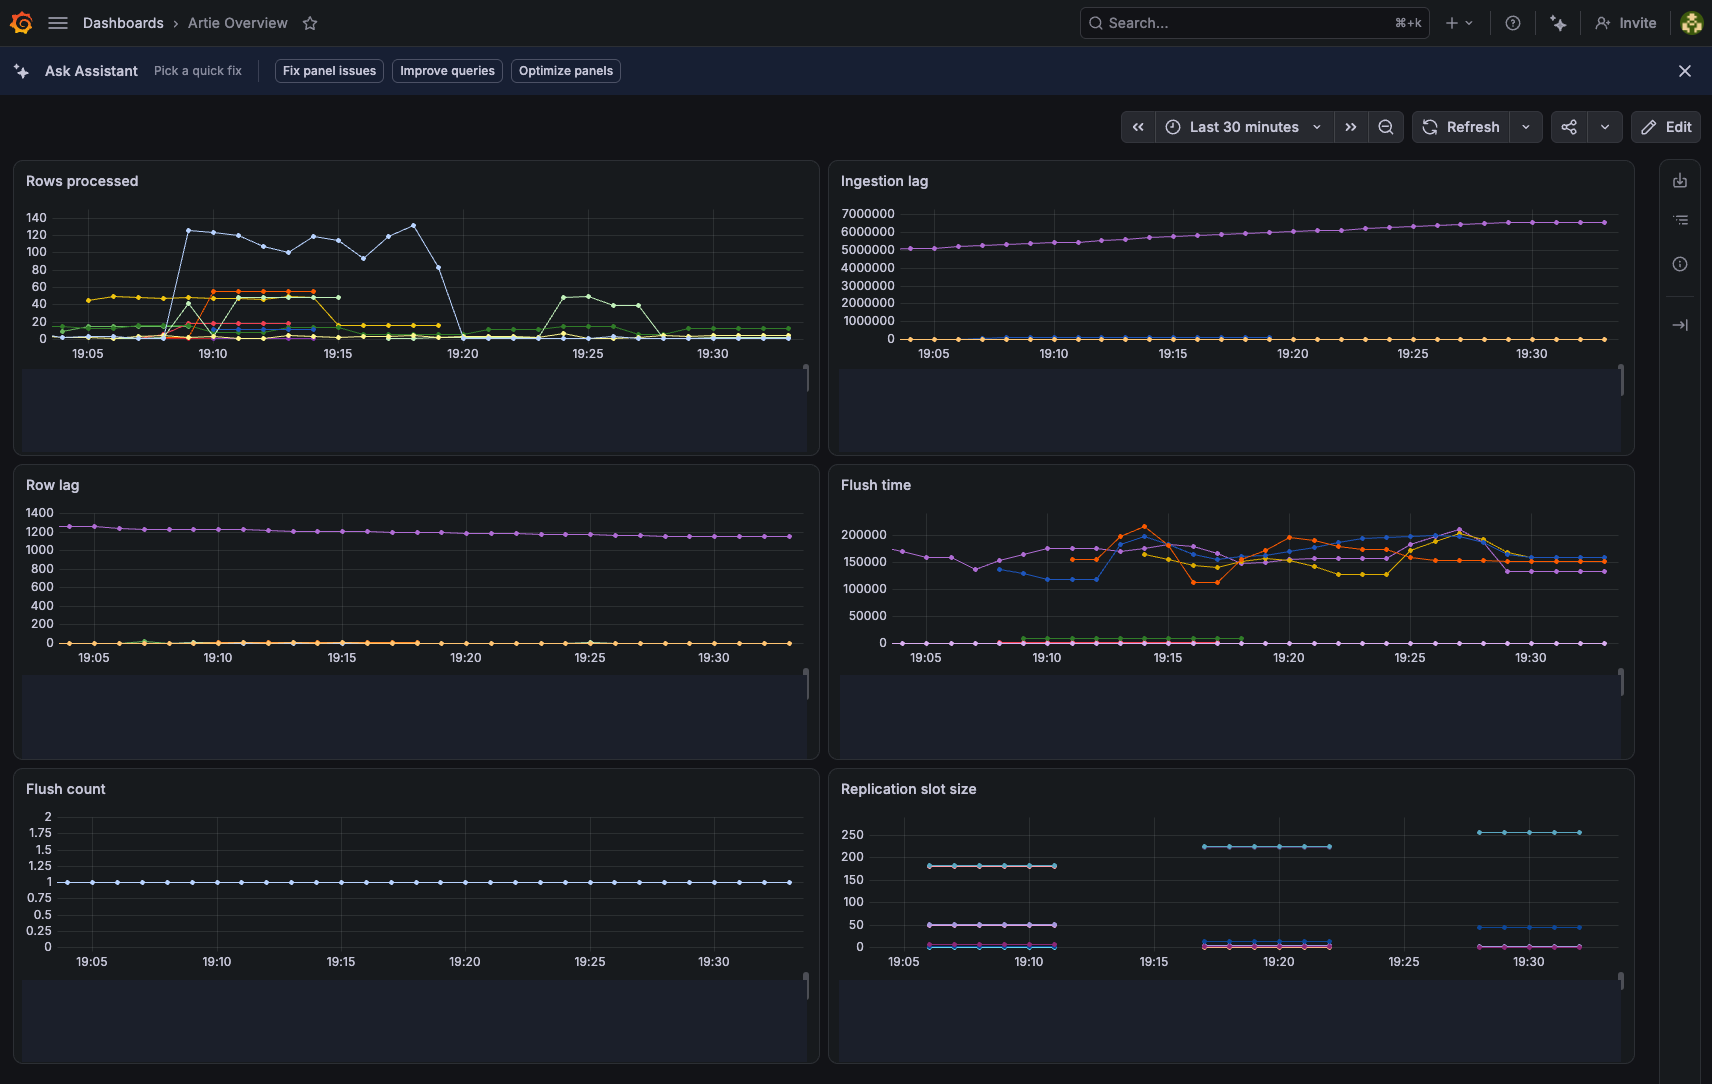Click Flush time legend scrollbar

(x=1621, y=683)
